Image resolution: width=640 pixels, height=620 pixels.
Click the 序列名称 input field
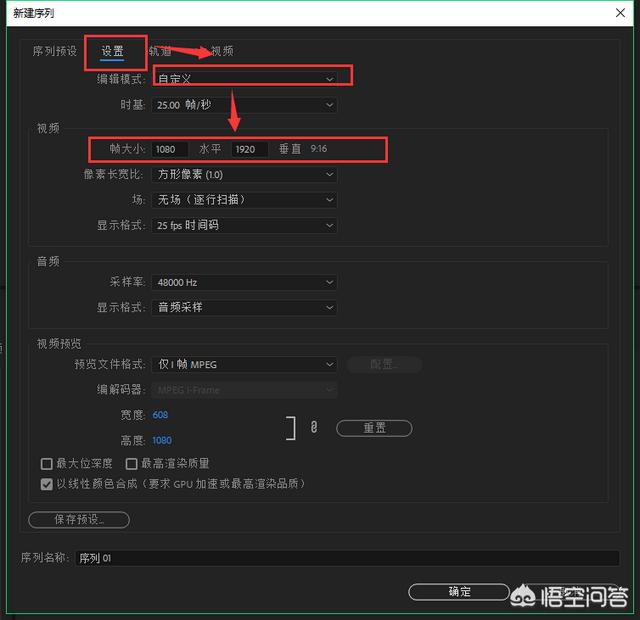[x=348, y=558]
